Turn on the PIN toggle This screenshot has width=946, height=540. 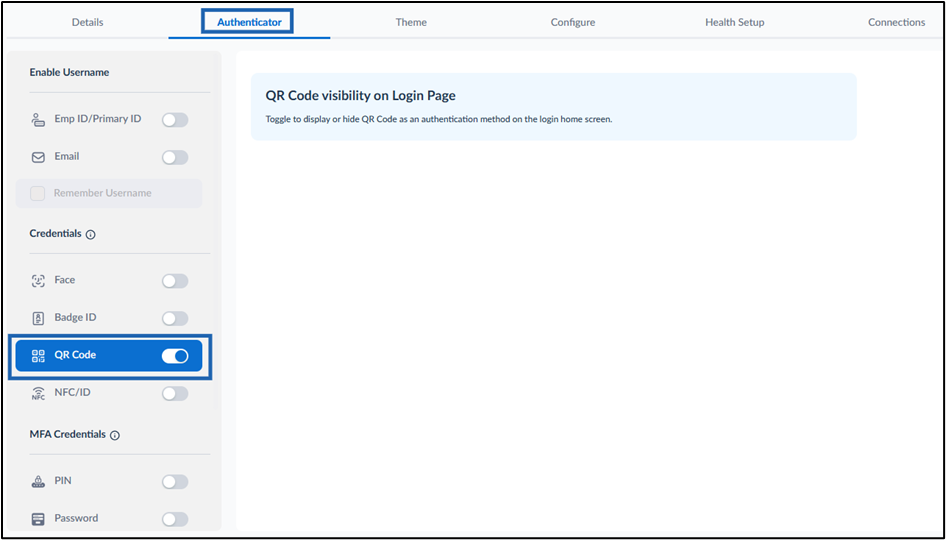coord(175,481)
